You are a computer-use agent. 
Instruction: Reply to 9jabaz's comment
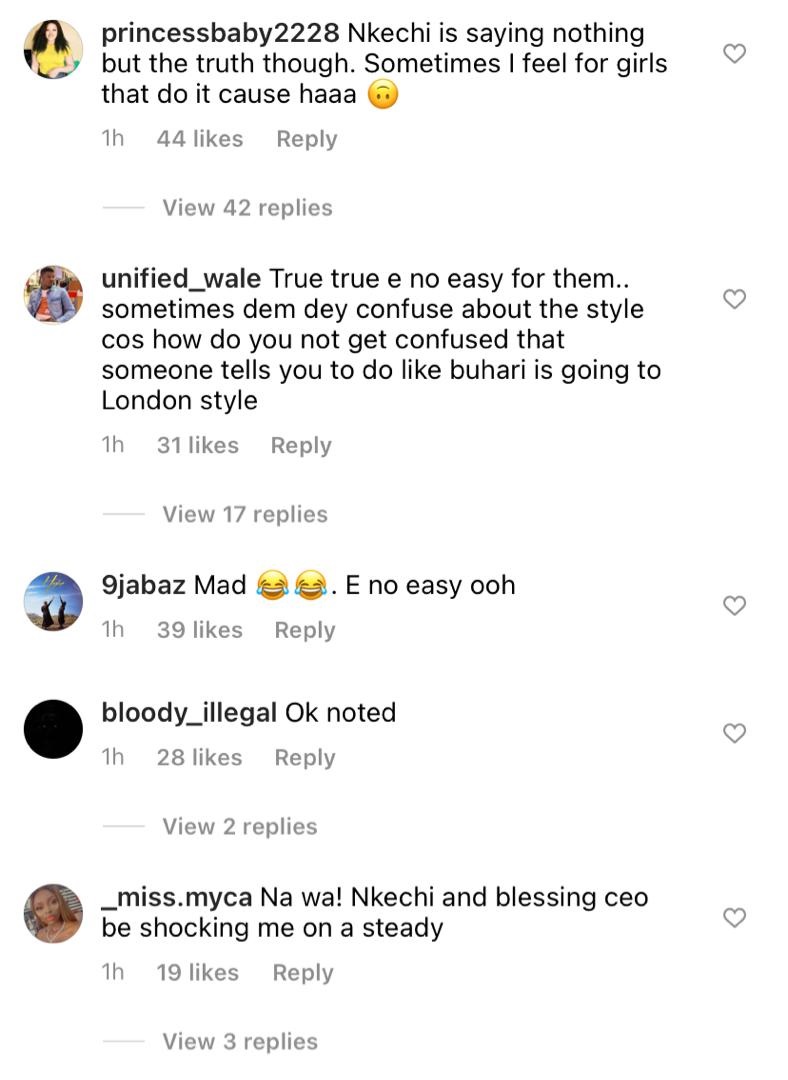305,630
